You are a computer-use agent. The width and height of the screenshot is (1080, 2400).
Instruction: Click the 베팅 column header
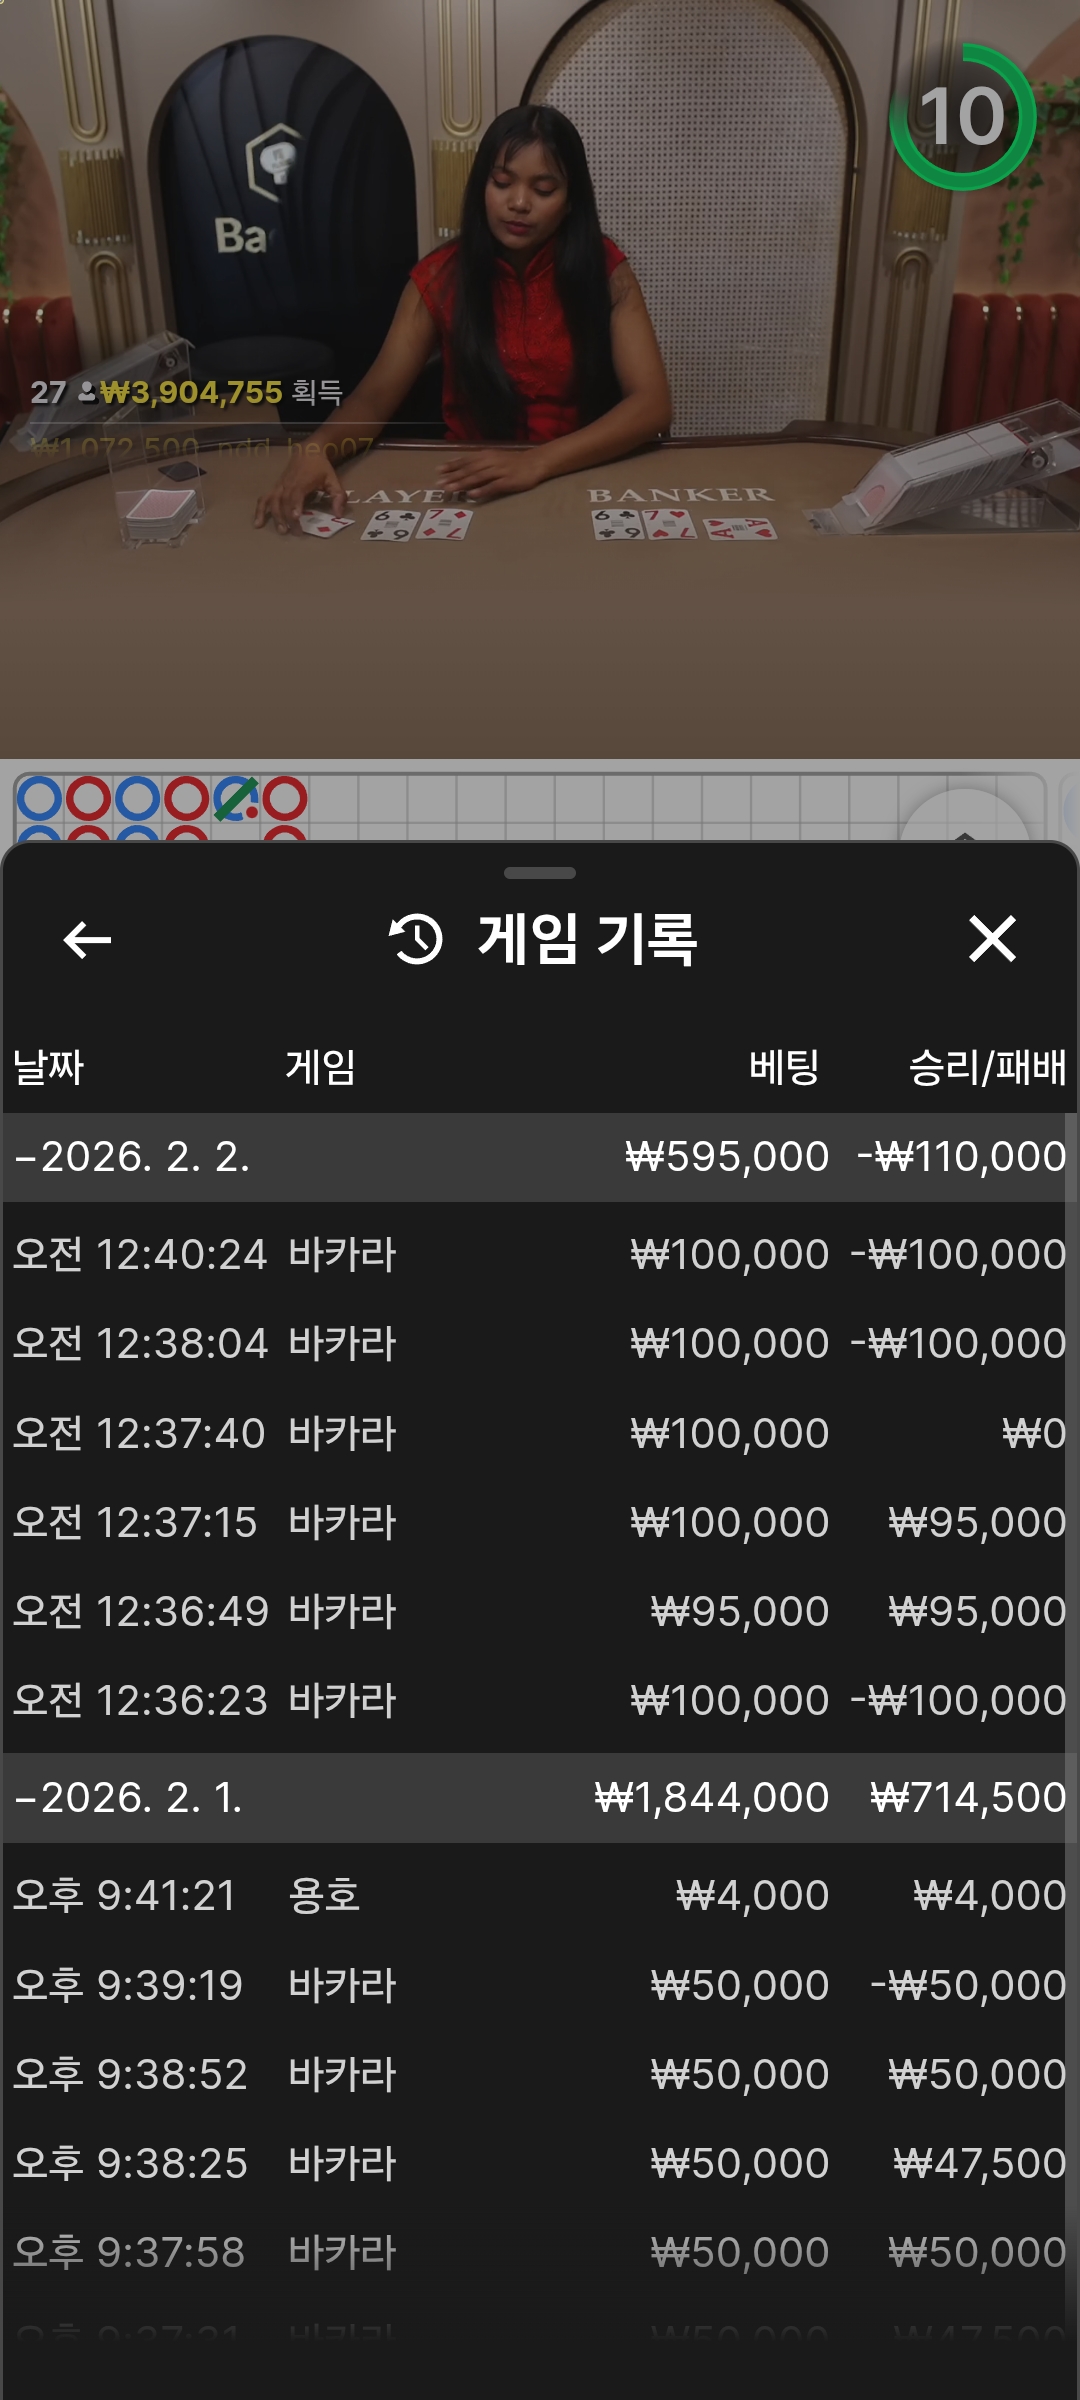(x=784, y=1067)
